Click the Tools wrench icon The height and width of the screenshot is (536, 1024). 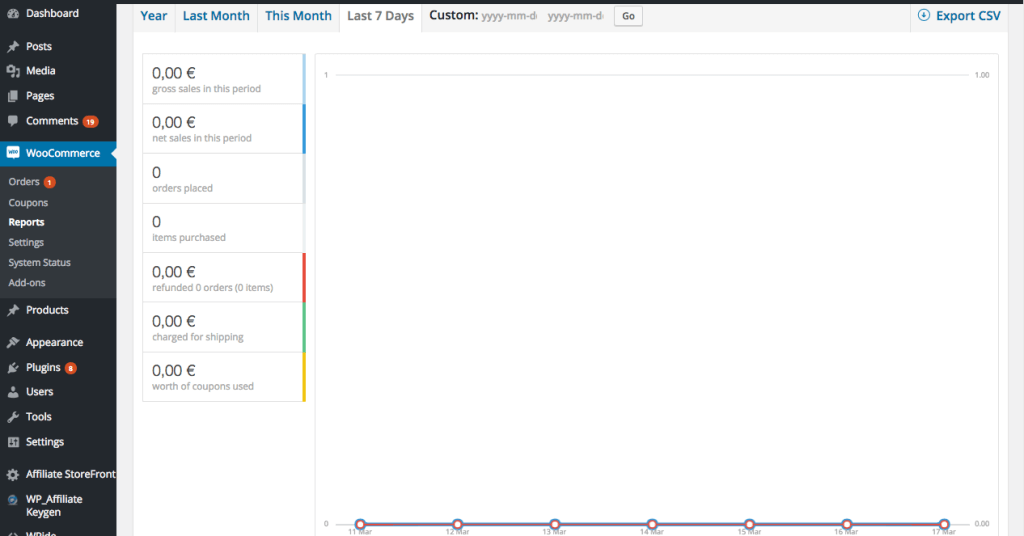tap(13, 417)
